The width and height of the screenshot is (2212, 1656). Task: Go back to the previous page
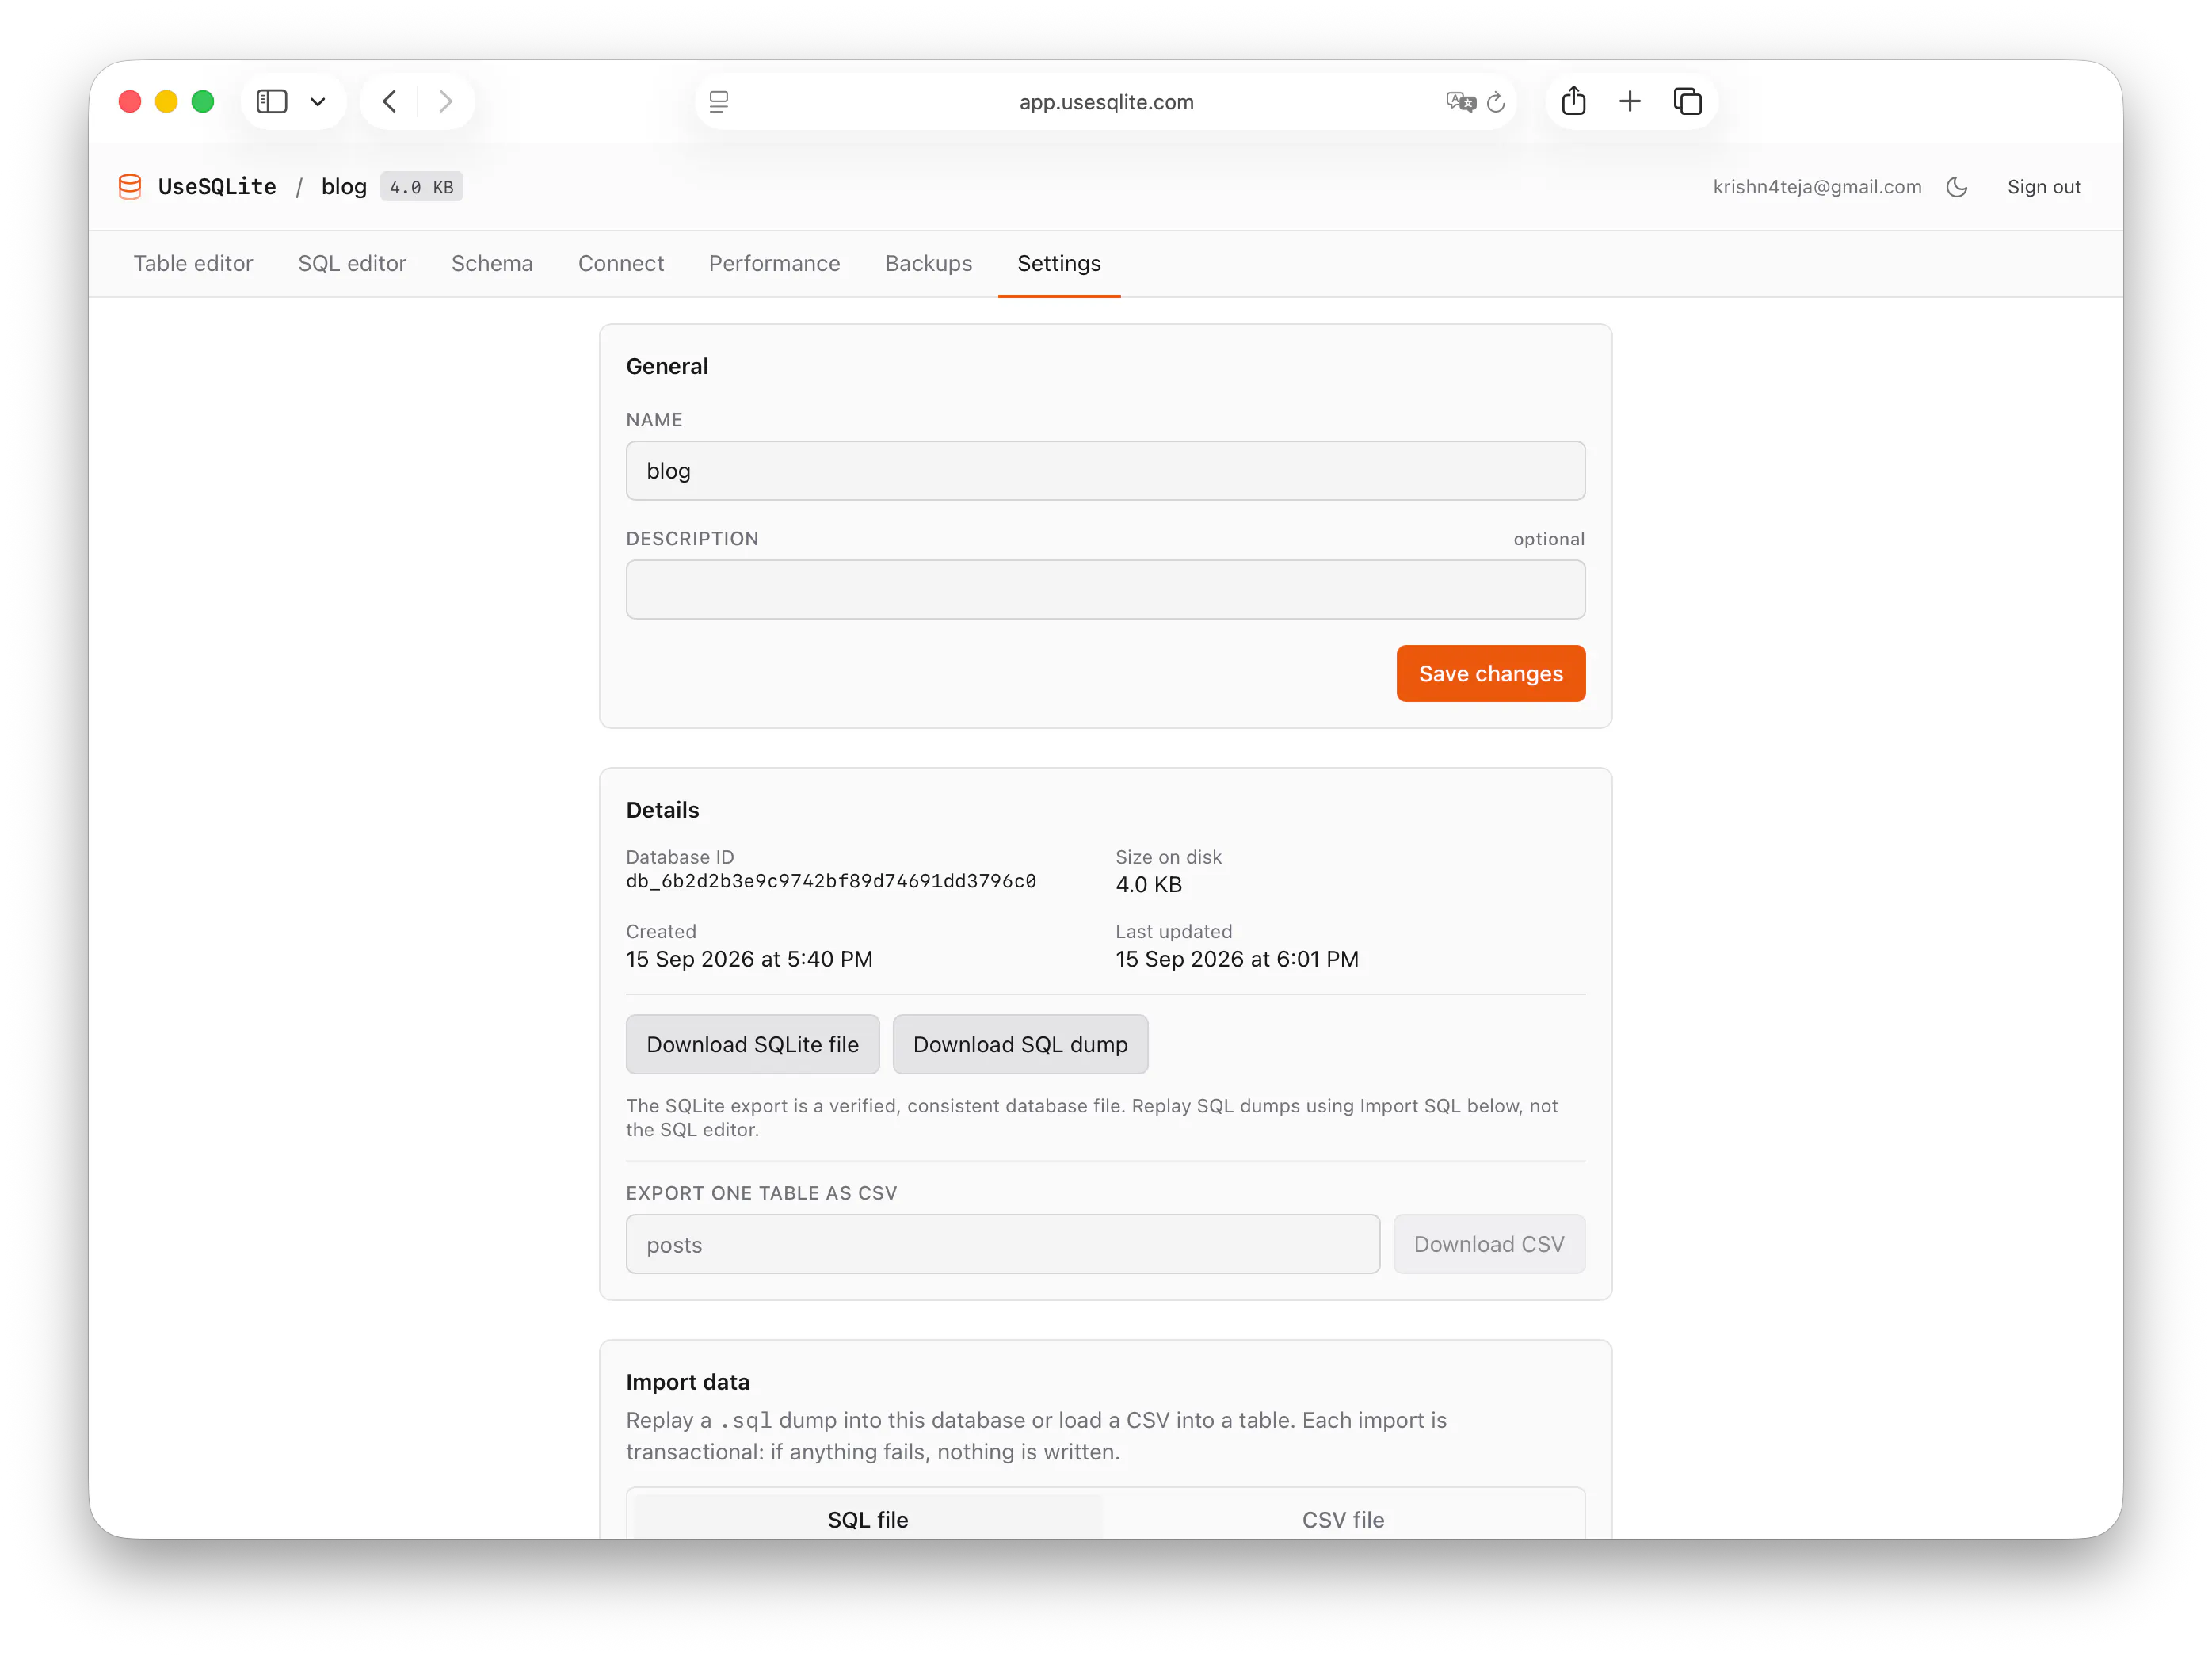[x=390, y=101]
